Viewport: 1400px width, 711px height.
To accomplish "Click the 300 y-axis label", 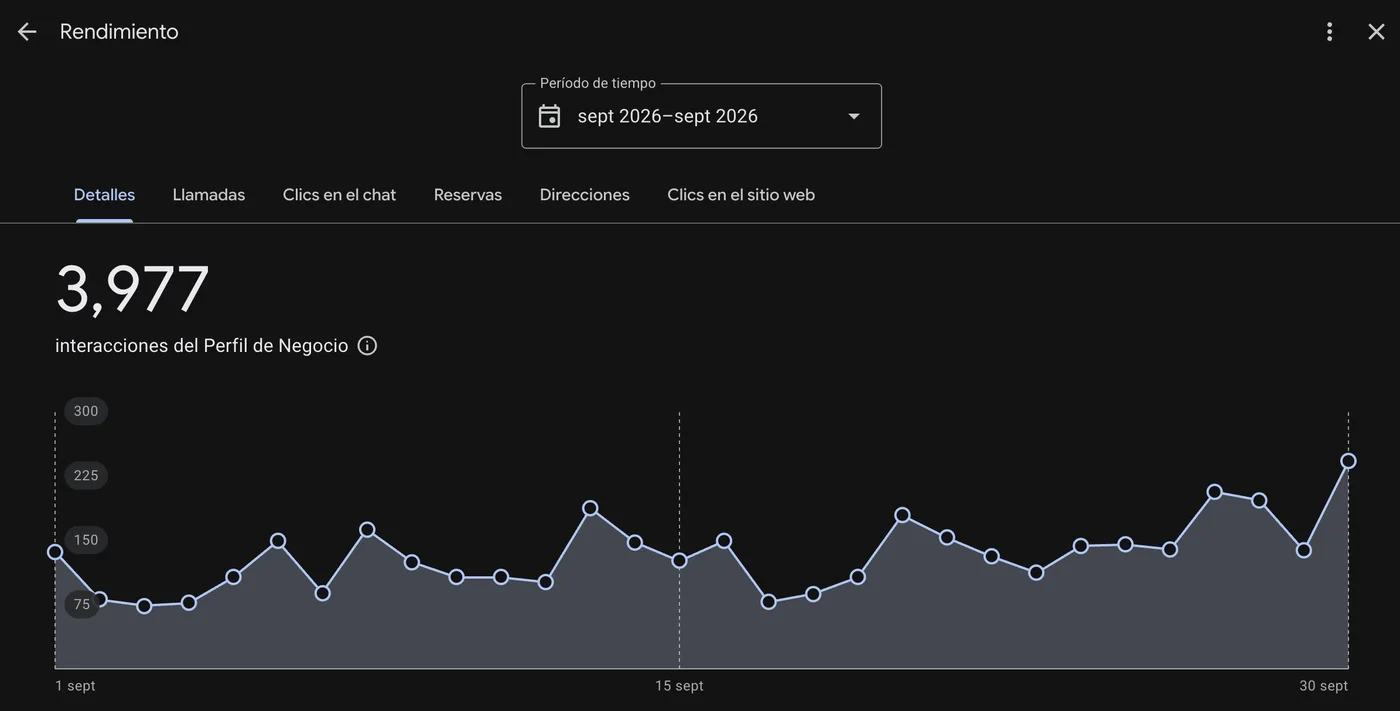I will (x=86, y=411).
